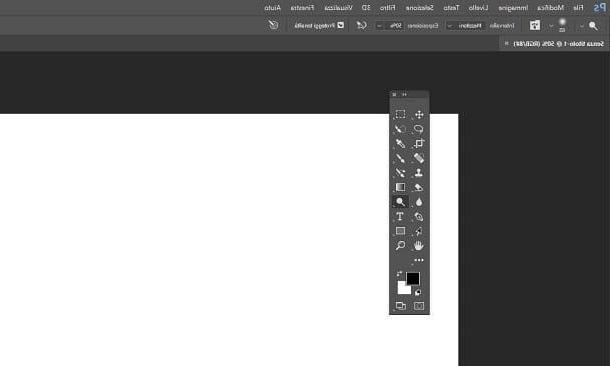Collapse the toolbox with double-arrow button
Image resolution: width=610 pixels, height=366 pixels.
405,94
